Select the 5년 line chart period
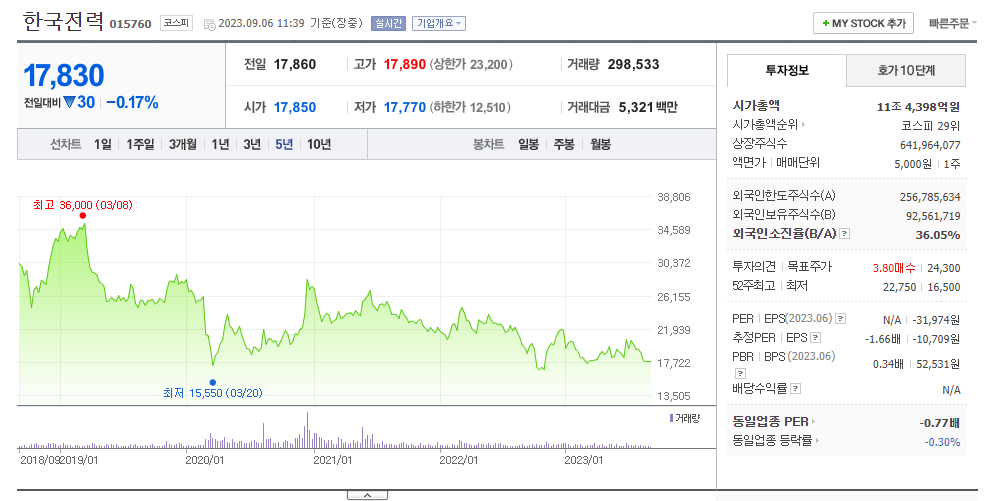The image size is (990, 501). (284, 144)
